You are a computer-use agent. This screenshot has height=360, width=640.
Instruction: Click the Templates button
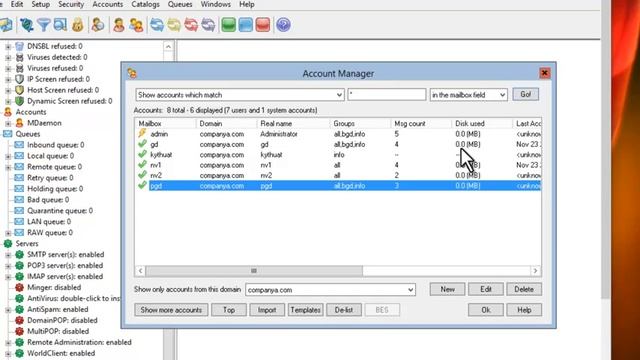(305, 310)
